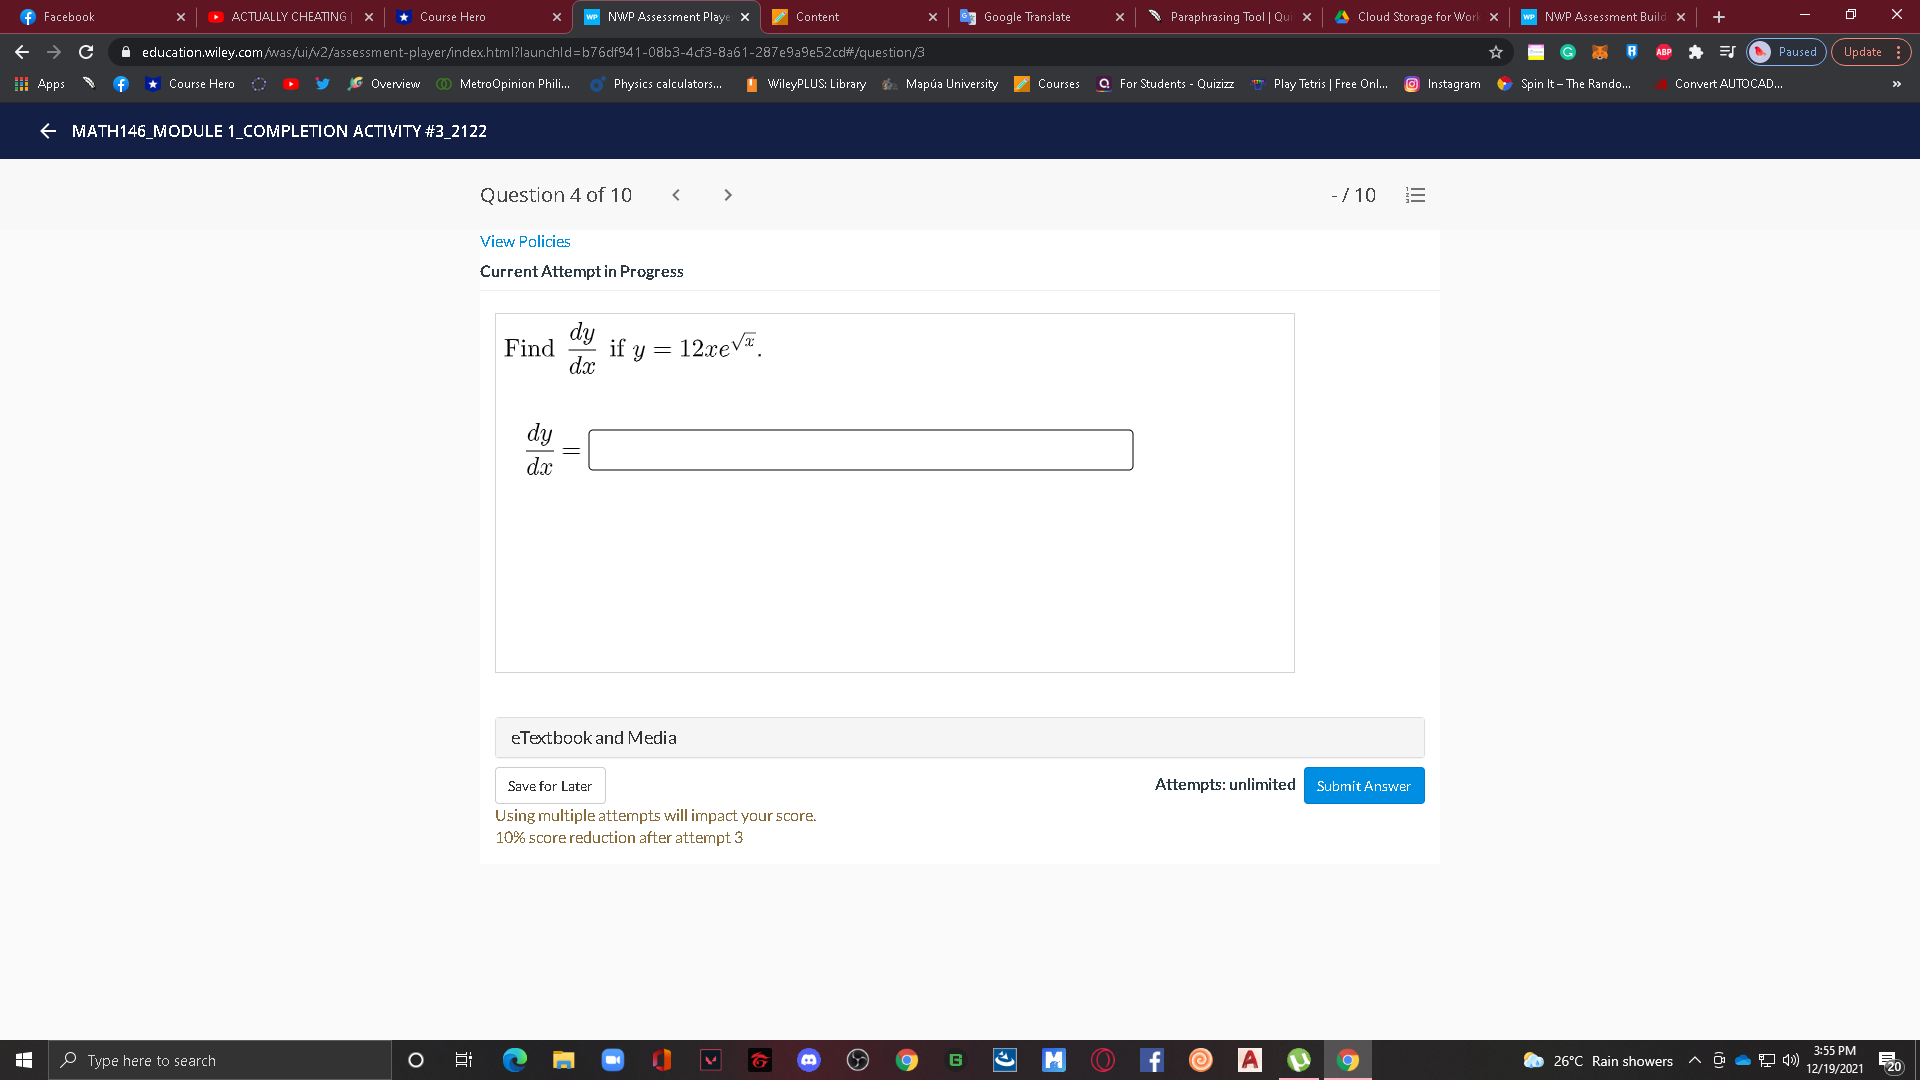Click the dy/dx answer input field
1920x1080 pixels.
[860, 450]
